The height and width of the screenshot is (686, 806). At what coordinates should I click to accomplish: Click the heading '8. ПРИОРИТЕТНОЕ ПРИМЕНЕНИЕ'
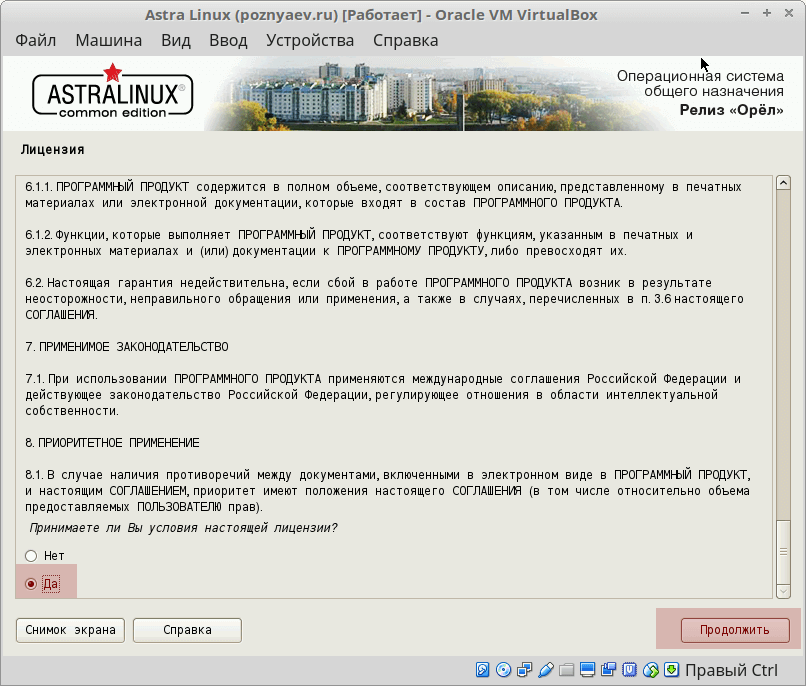click(113, 443)
